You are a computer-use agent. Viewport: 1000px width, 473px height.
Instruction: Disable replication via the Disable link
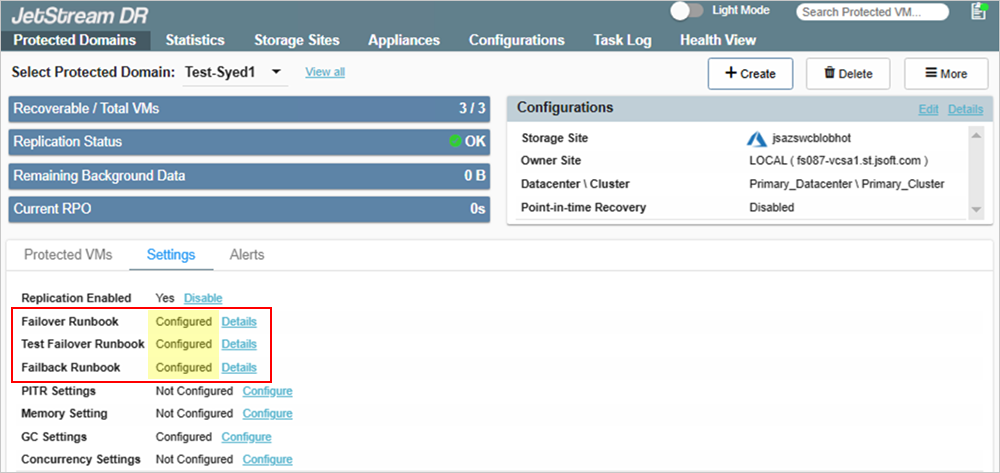pos(203,298)
